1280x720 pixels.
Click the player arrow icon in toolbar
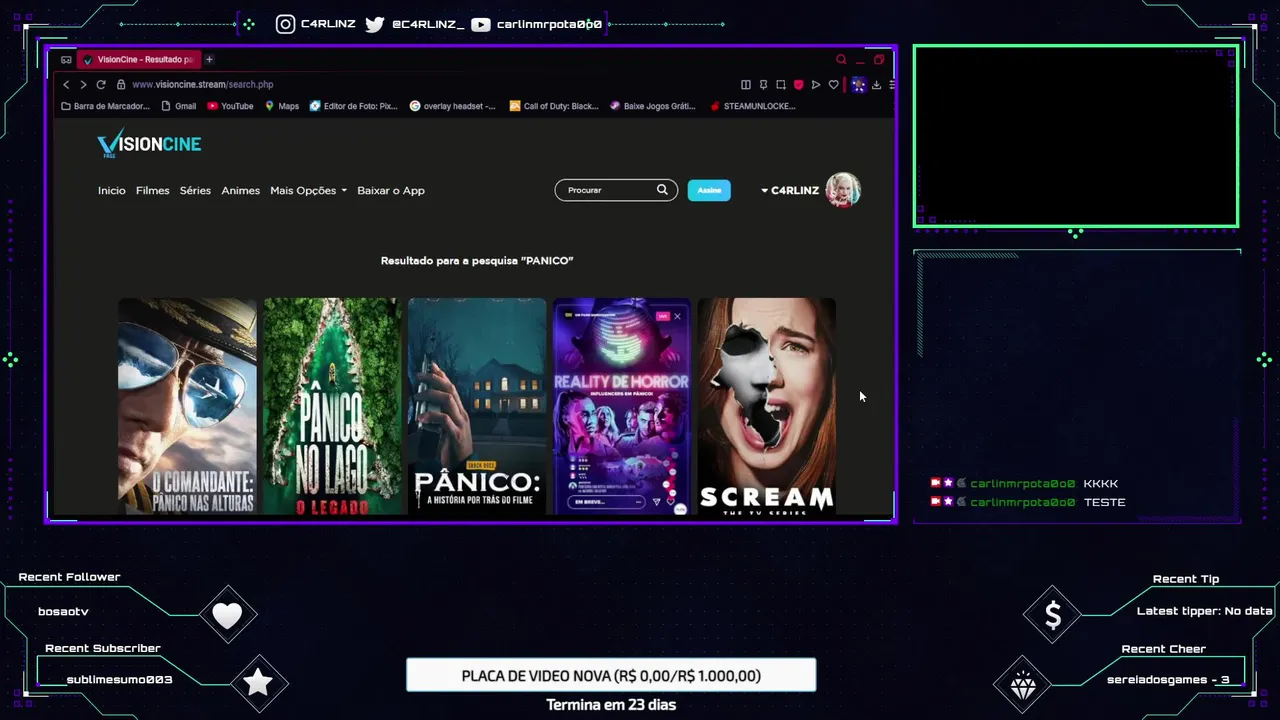pos(816,85)
